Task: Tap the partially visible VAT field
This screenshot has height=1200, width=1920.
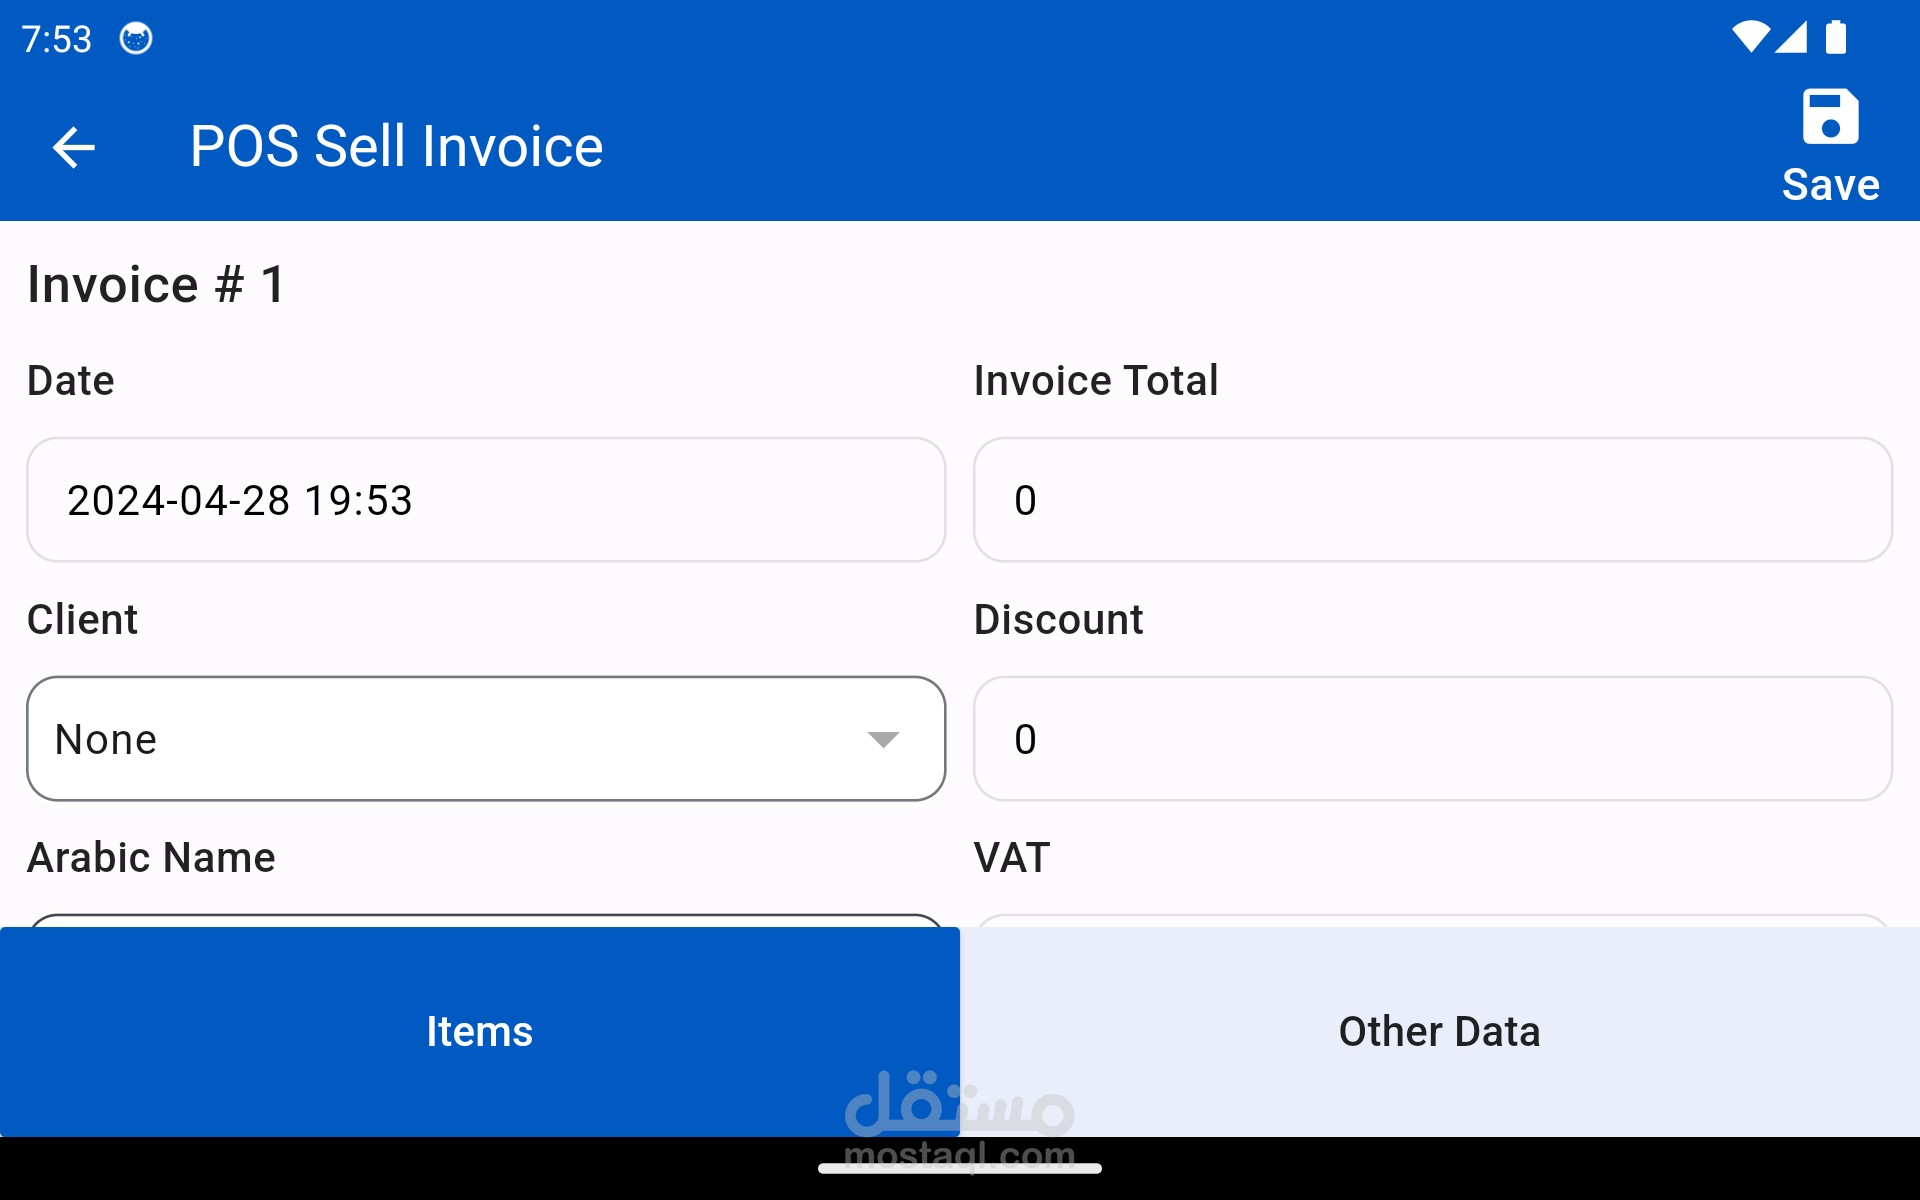Action: click(1432, 920)
